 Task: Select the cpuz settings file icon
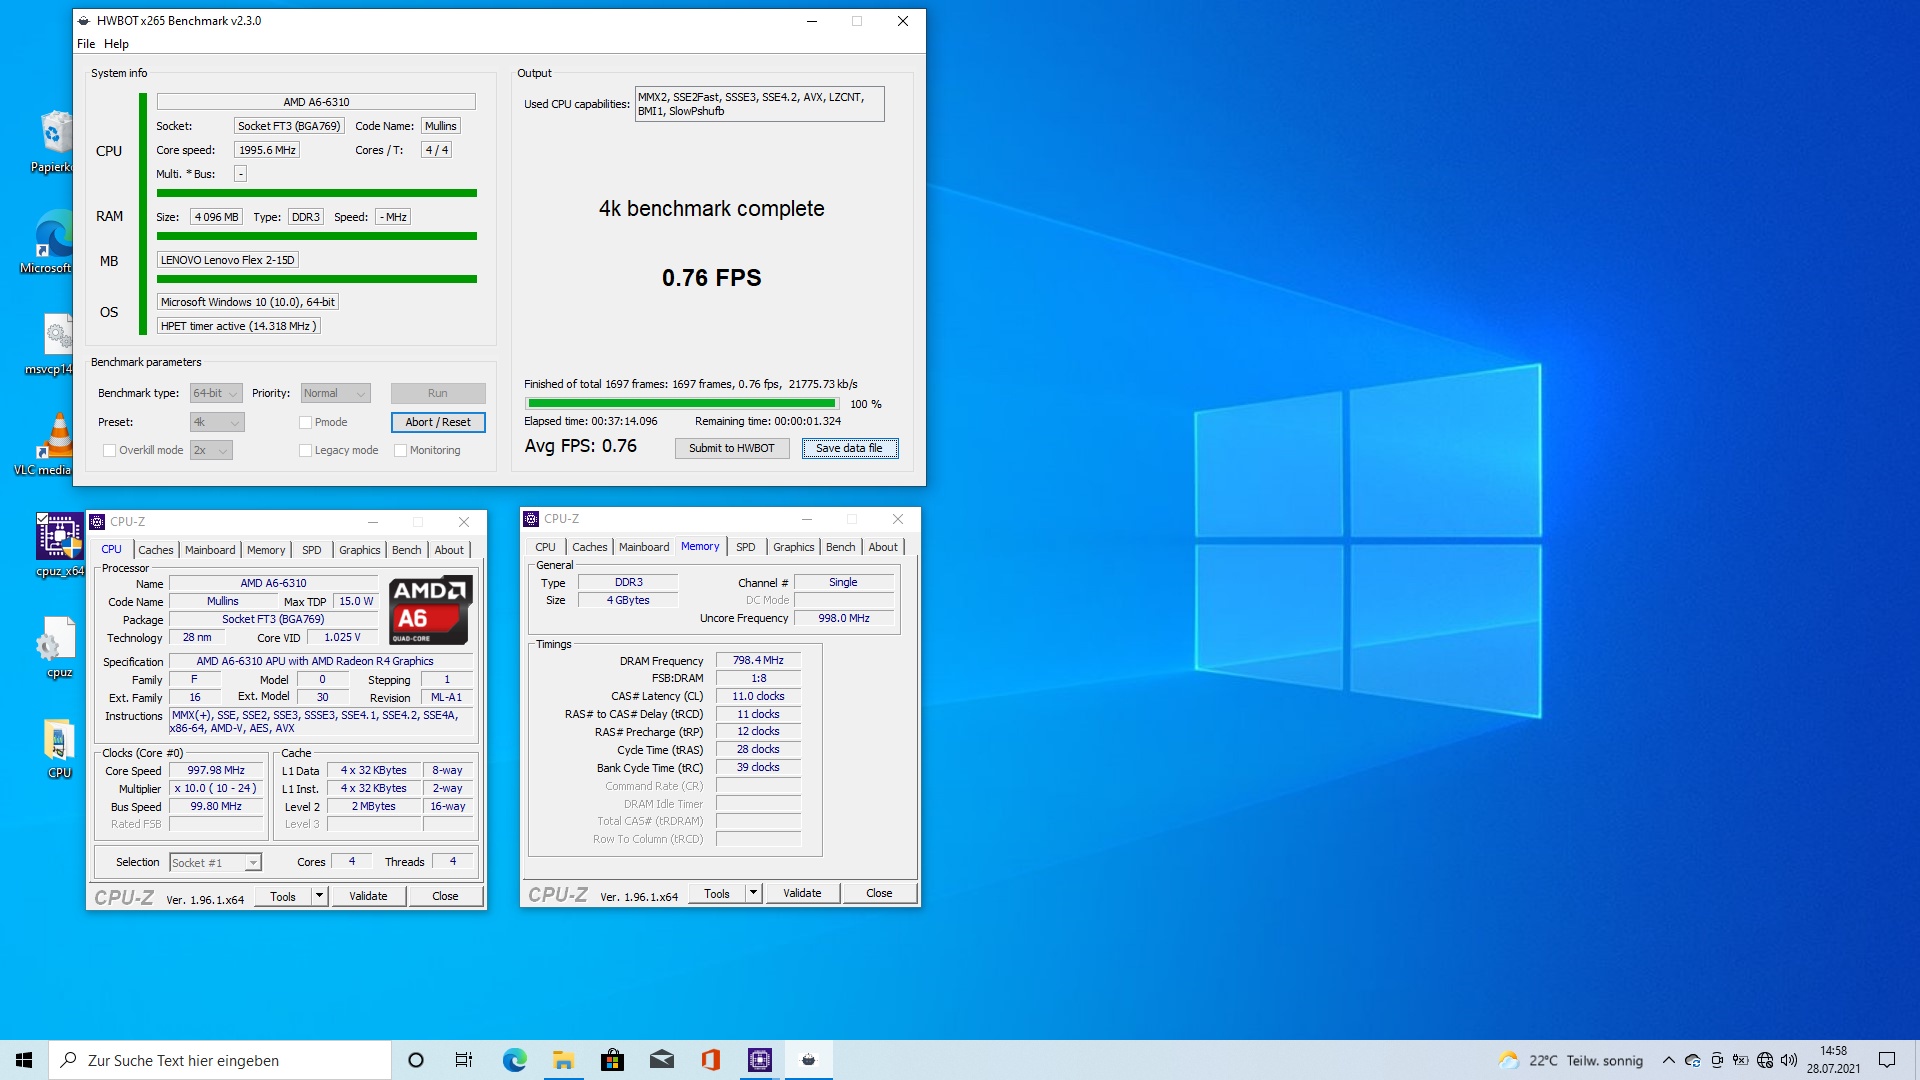point(59,646)
